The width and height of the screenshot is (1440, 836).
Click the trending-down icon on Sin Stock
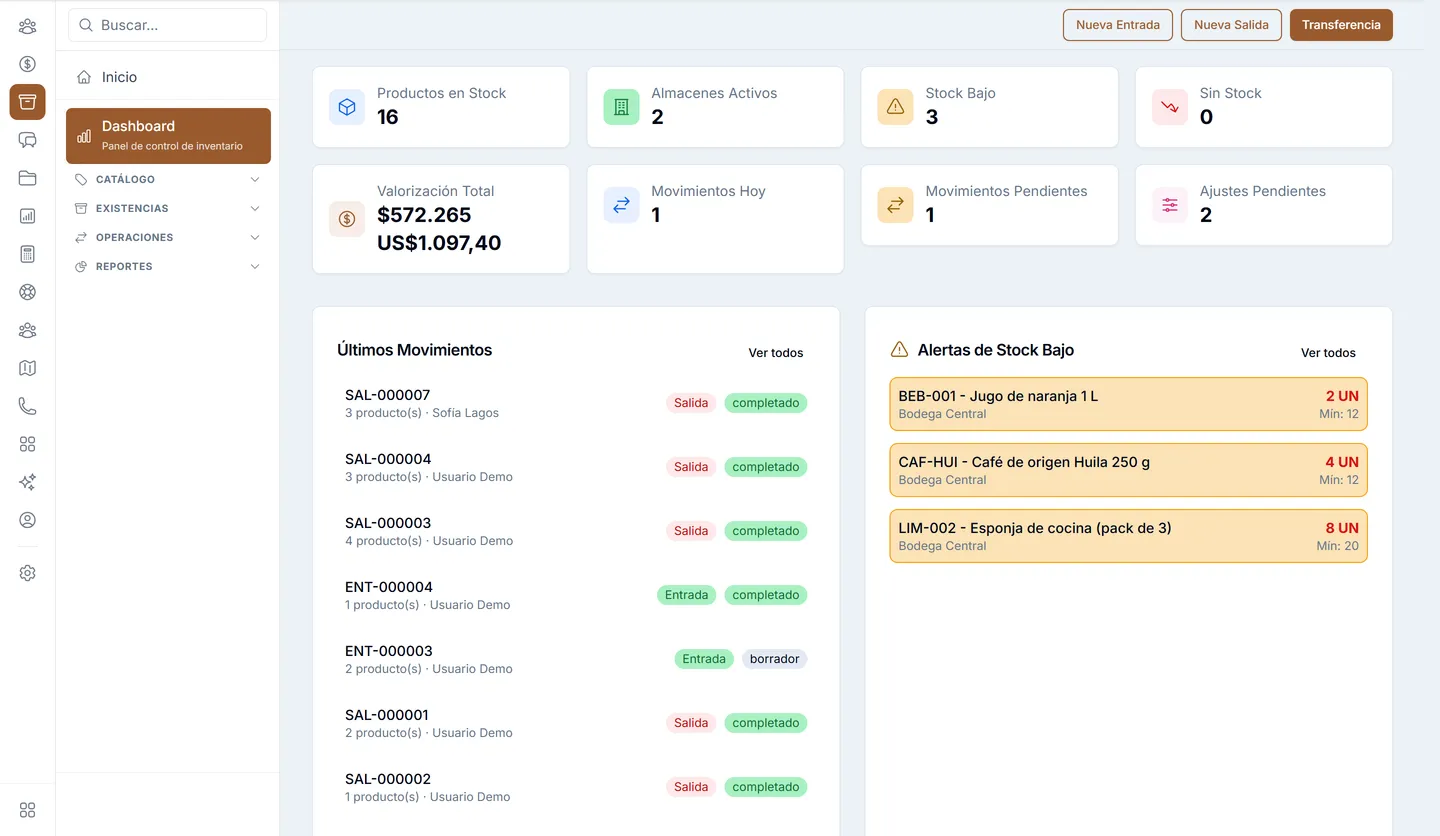tap(1170, 107)
